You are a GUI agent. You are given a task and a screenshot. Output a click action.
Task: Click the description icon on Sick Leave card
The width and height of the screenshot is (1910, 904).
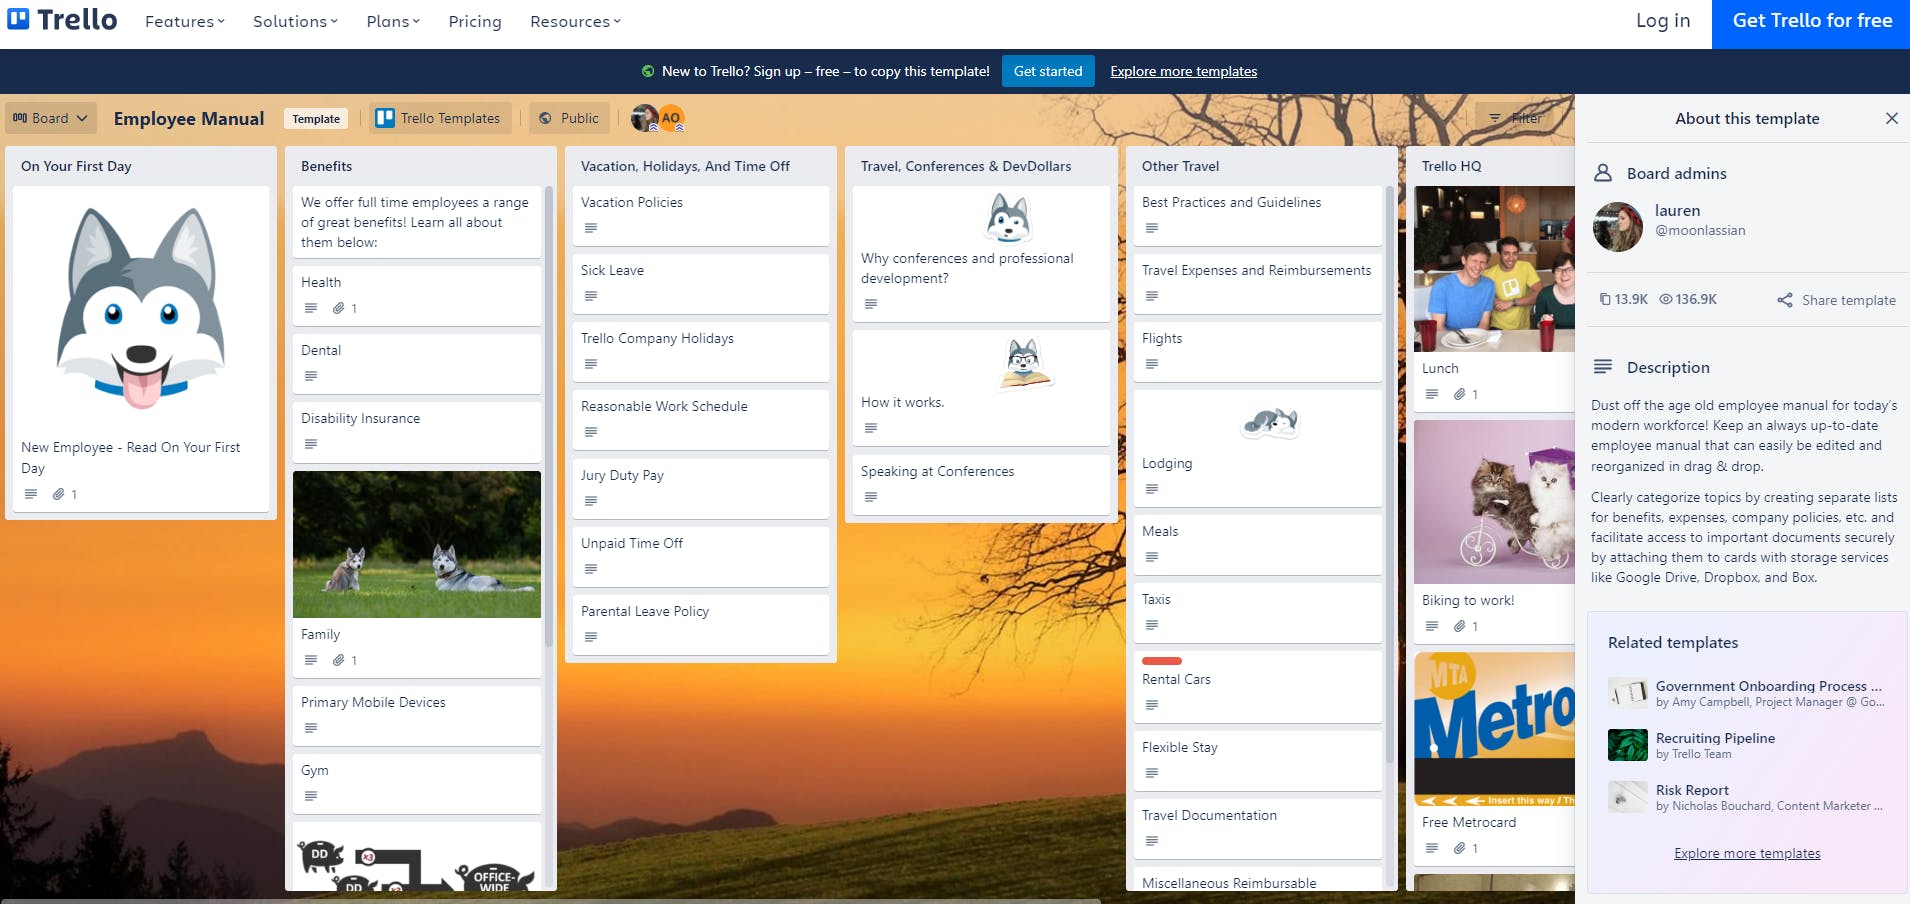click(x=591, y=296)
